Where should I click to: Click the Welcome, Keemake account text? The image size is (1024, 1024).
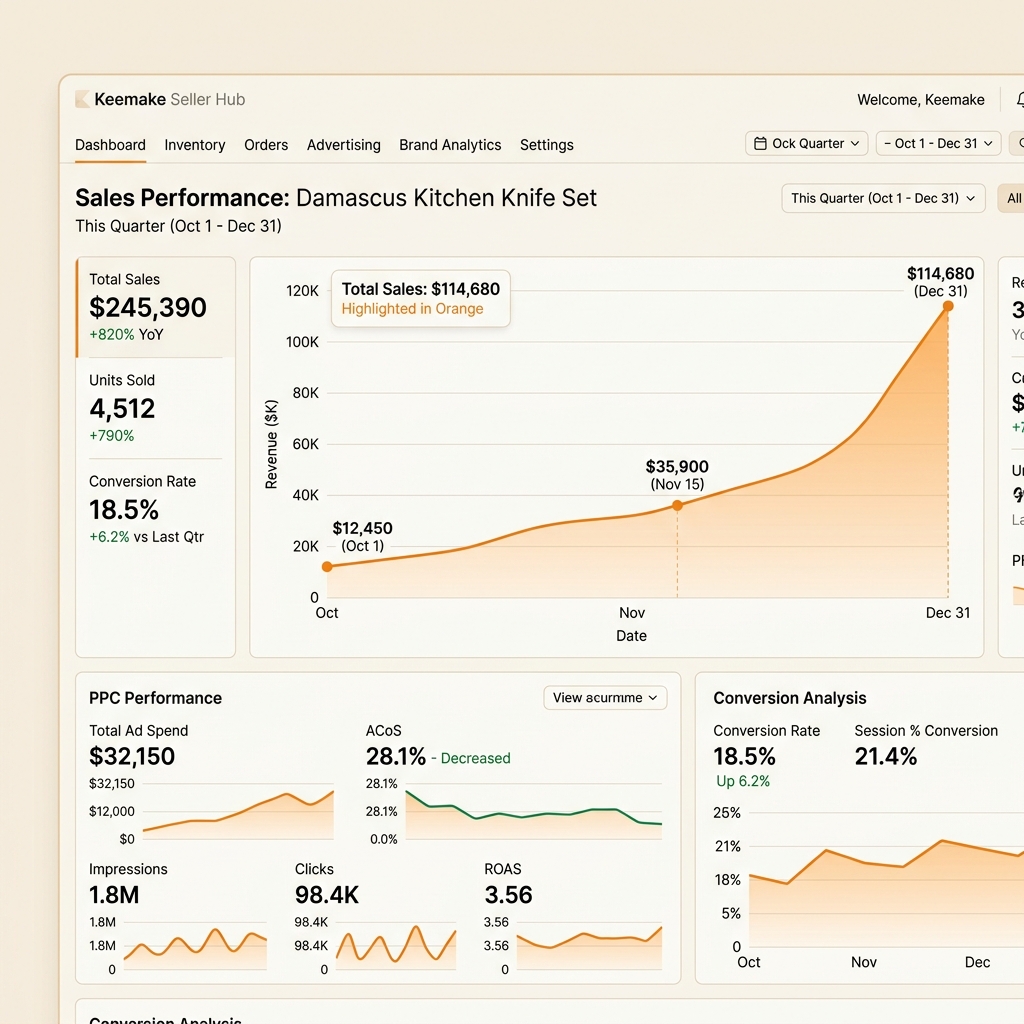tap(920, 100)
